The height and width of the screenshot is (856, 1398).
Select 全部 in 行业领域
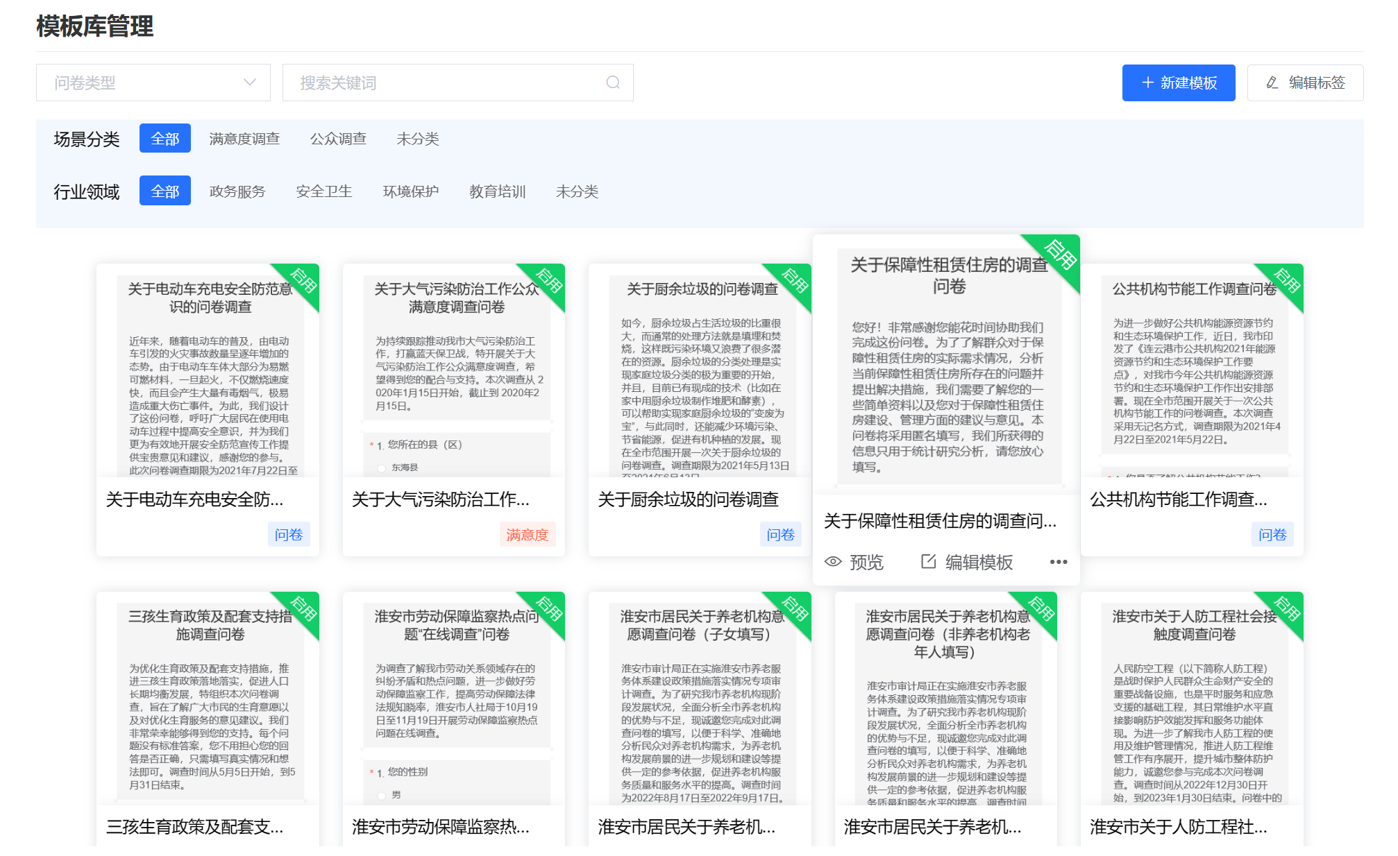click(165, 191)
